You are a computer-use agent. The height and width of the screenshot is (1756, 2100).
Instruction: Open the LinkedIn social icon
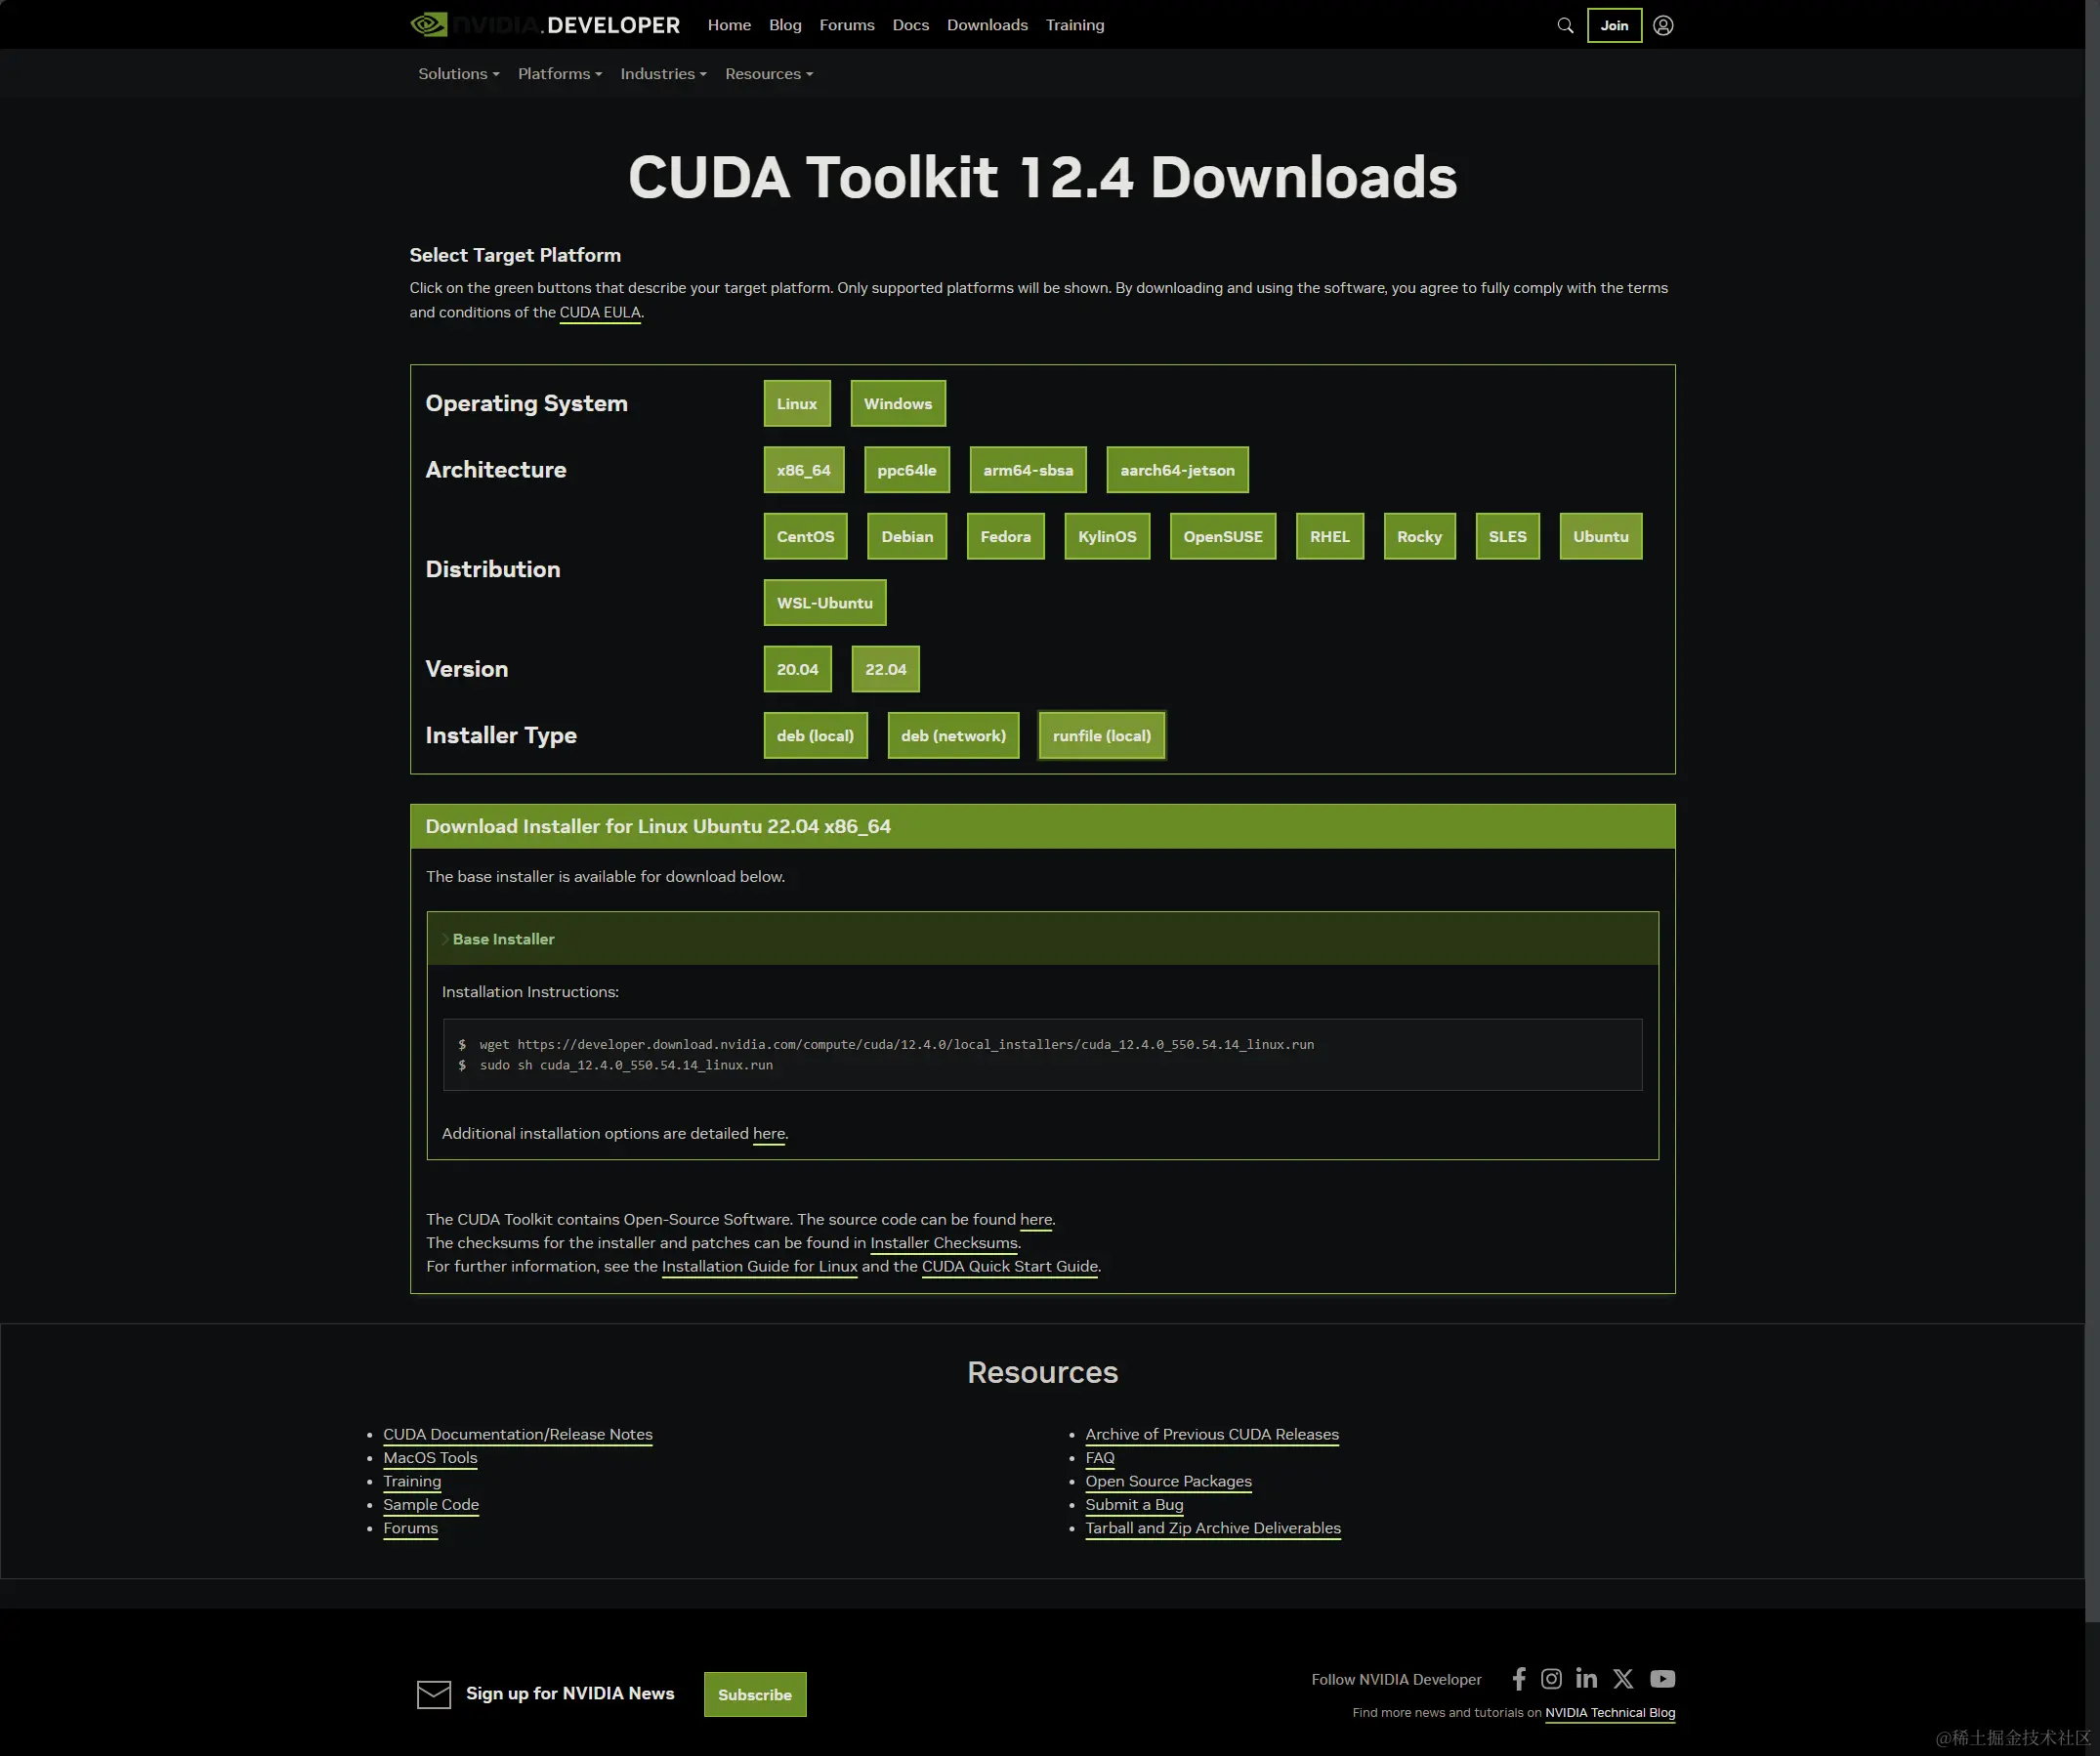tap(1586, 1679)
